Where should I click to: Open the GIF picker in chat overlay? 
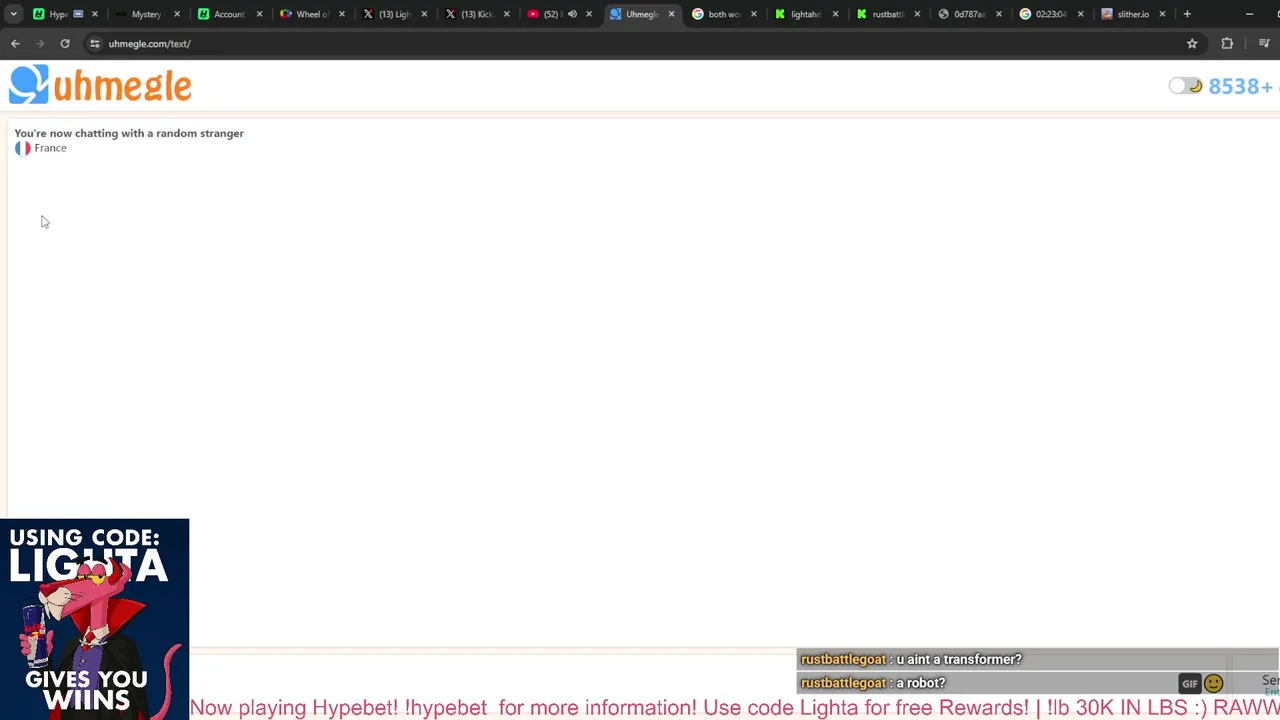pyautogui.click(x=1189, y=684)
